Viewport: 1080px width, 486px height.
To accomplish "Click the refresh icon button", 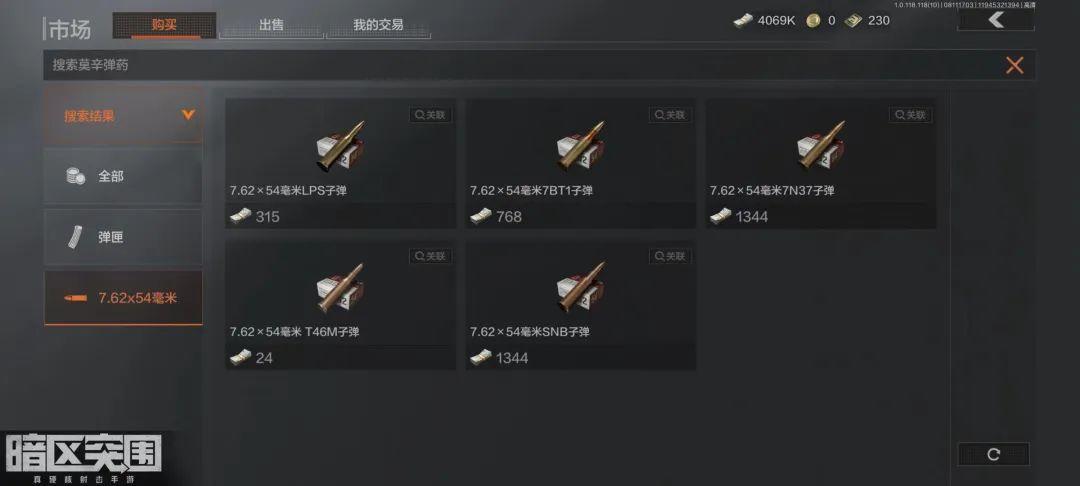I will click(993, 454).
